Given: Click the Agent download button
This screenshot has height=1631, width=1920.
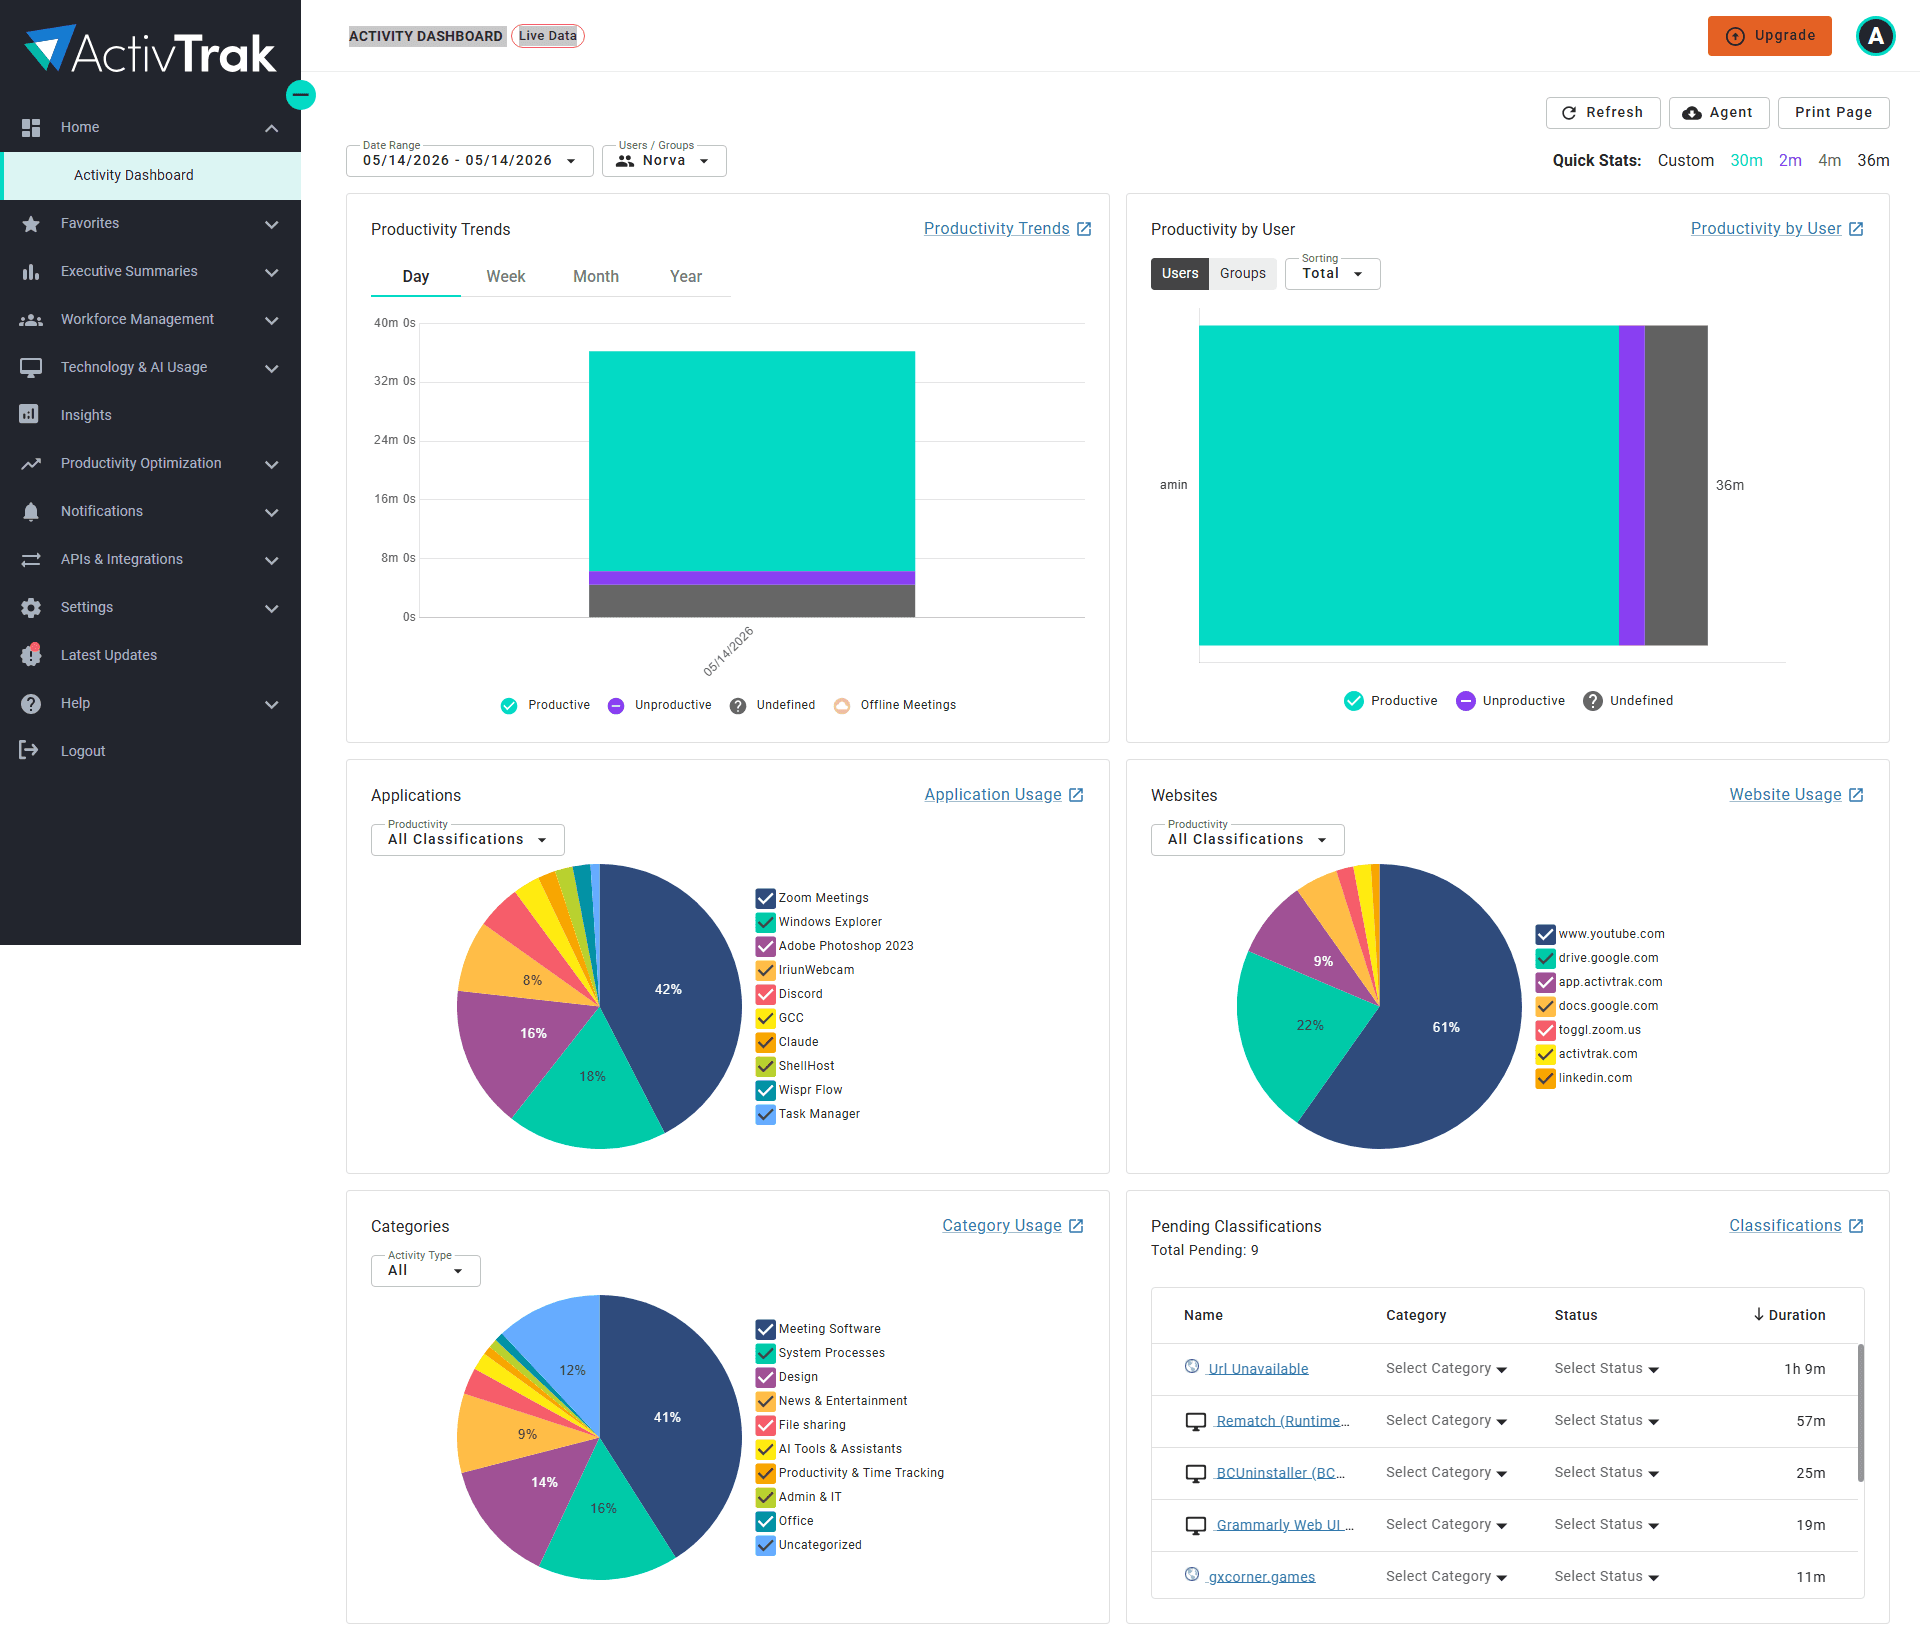Looking at the screenshot, I should click(x=1718, y=112).
